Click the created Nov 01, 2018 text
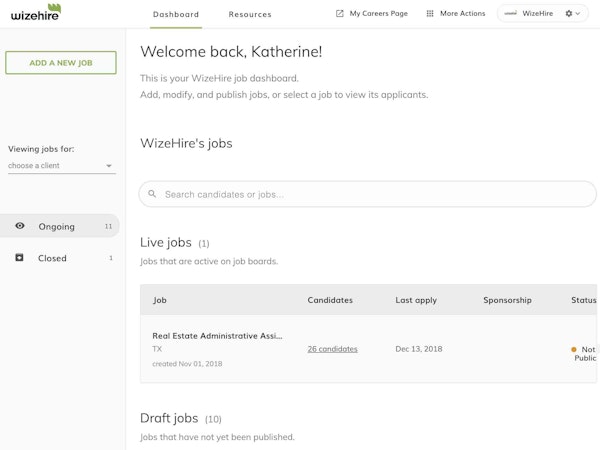Screen dimensions: 600x450 (x=187, y=364)
